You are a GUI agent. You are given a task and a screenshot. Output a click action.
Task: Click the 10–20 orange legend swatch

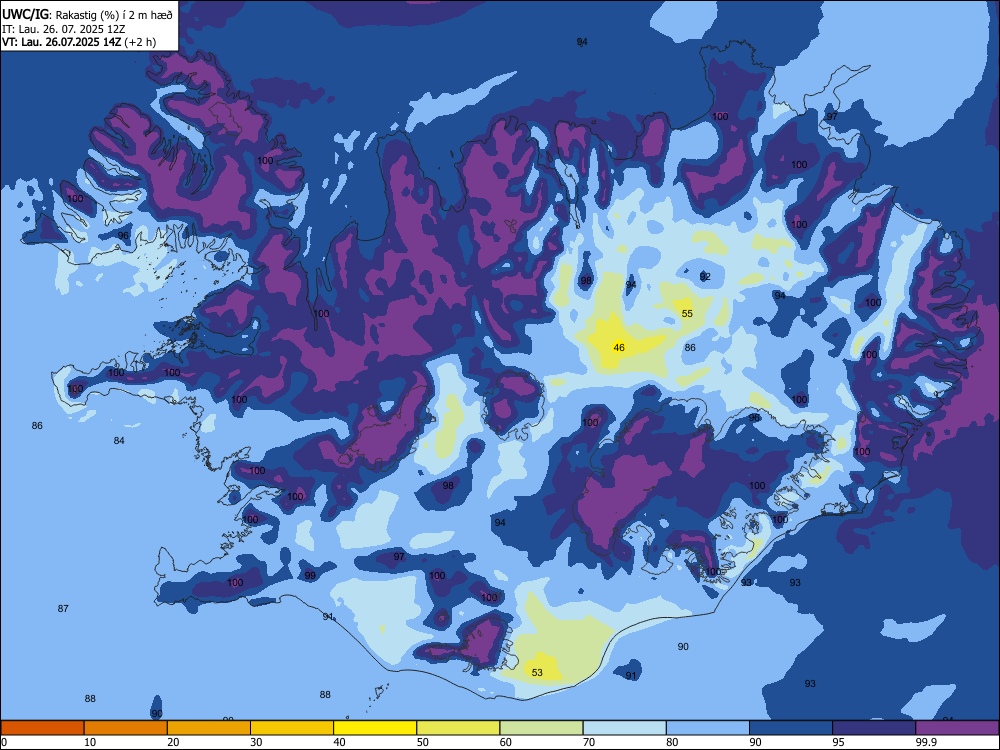tap(126, 728)
